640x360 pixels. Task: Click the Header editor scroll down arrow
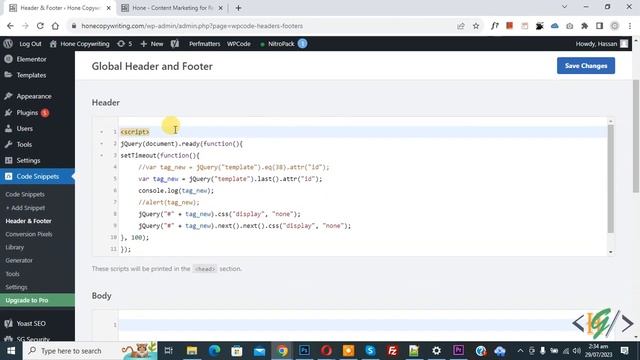click(611, 252)
